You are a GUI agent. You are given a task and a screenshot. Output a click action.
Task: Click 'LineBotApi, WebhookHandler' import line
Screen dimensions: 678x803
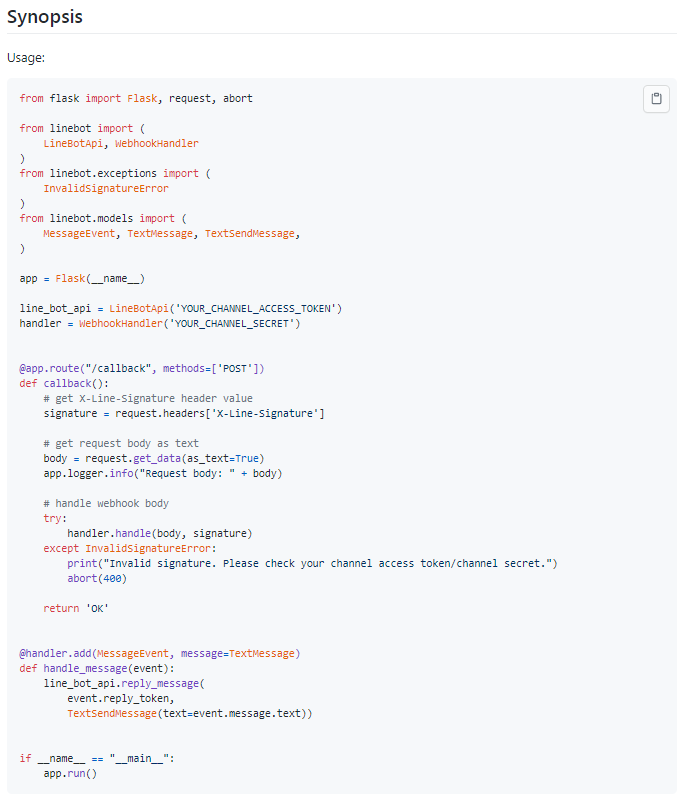coord(121,143)
